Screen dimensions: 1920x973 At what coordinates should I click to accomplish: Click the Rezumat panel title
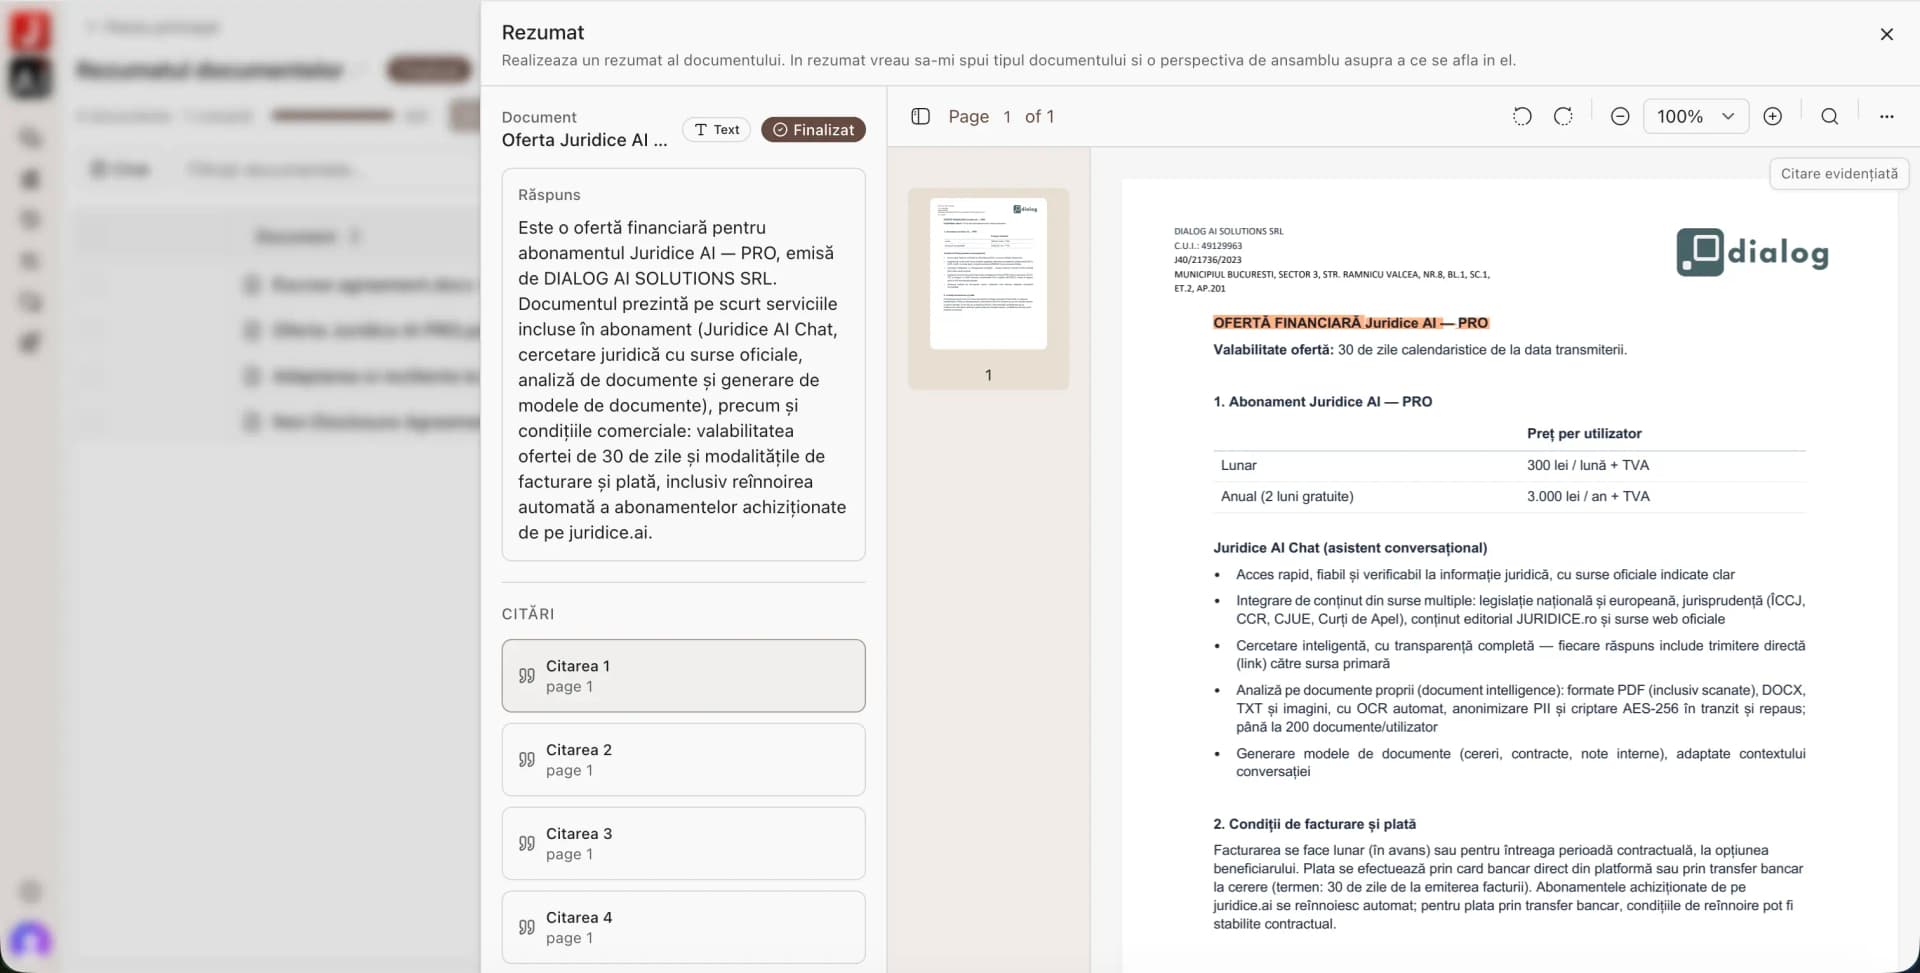tap(543, 33)
